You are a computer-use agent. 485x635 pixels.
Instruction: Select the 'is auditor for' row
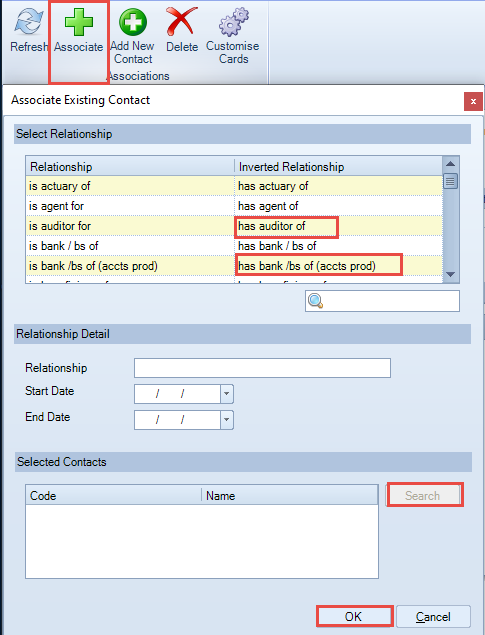[x=234, y=226]
